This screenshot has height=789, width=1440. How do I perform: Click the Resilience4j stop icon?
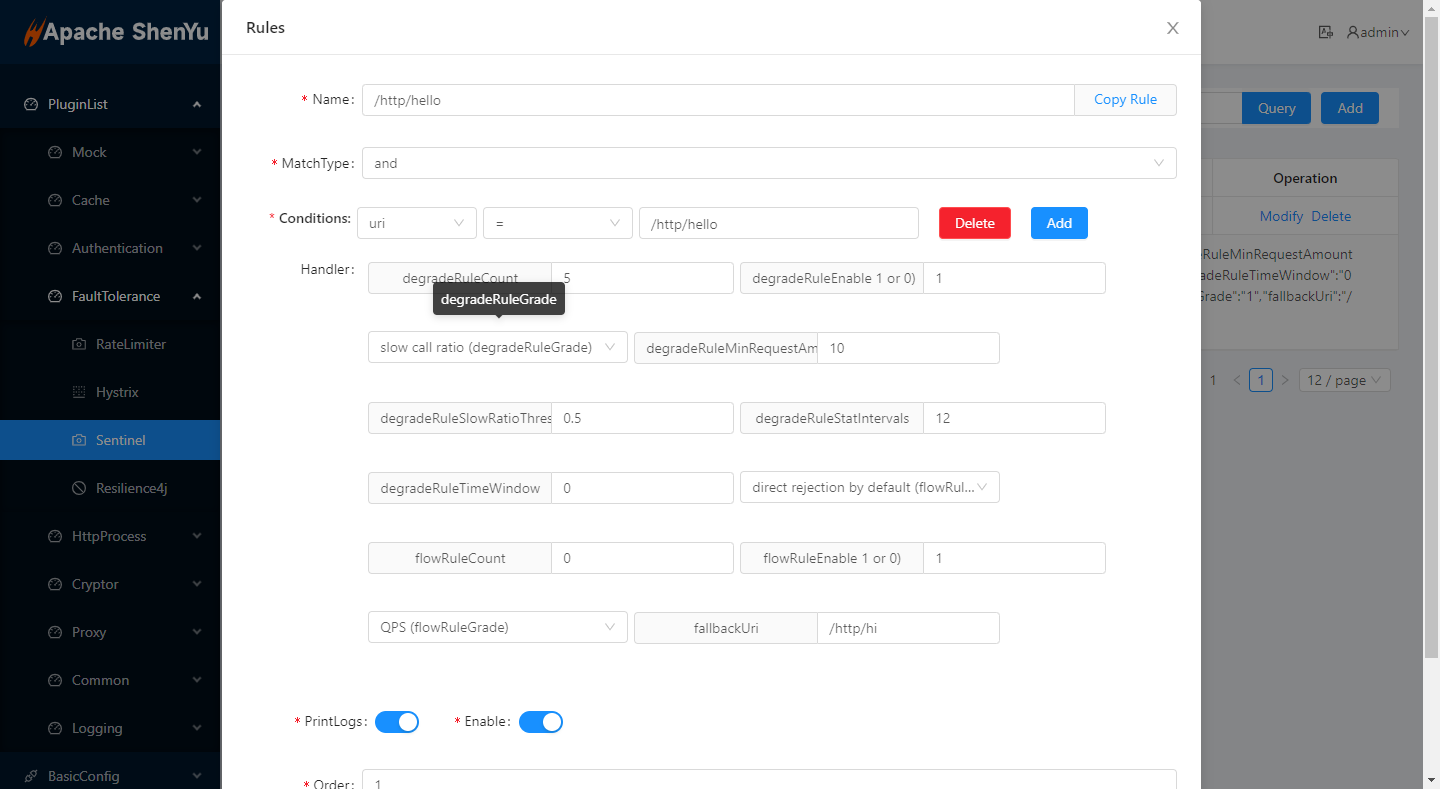tap(79, 488)
